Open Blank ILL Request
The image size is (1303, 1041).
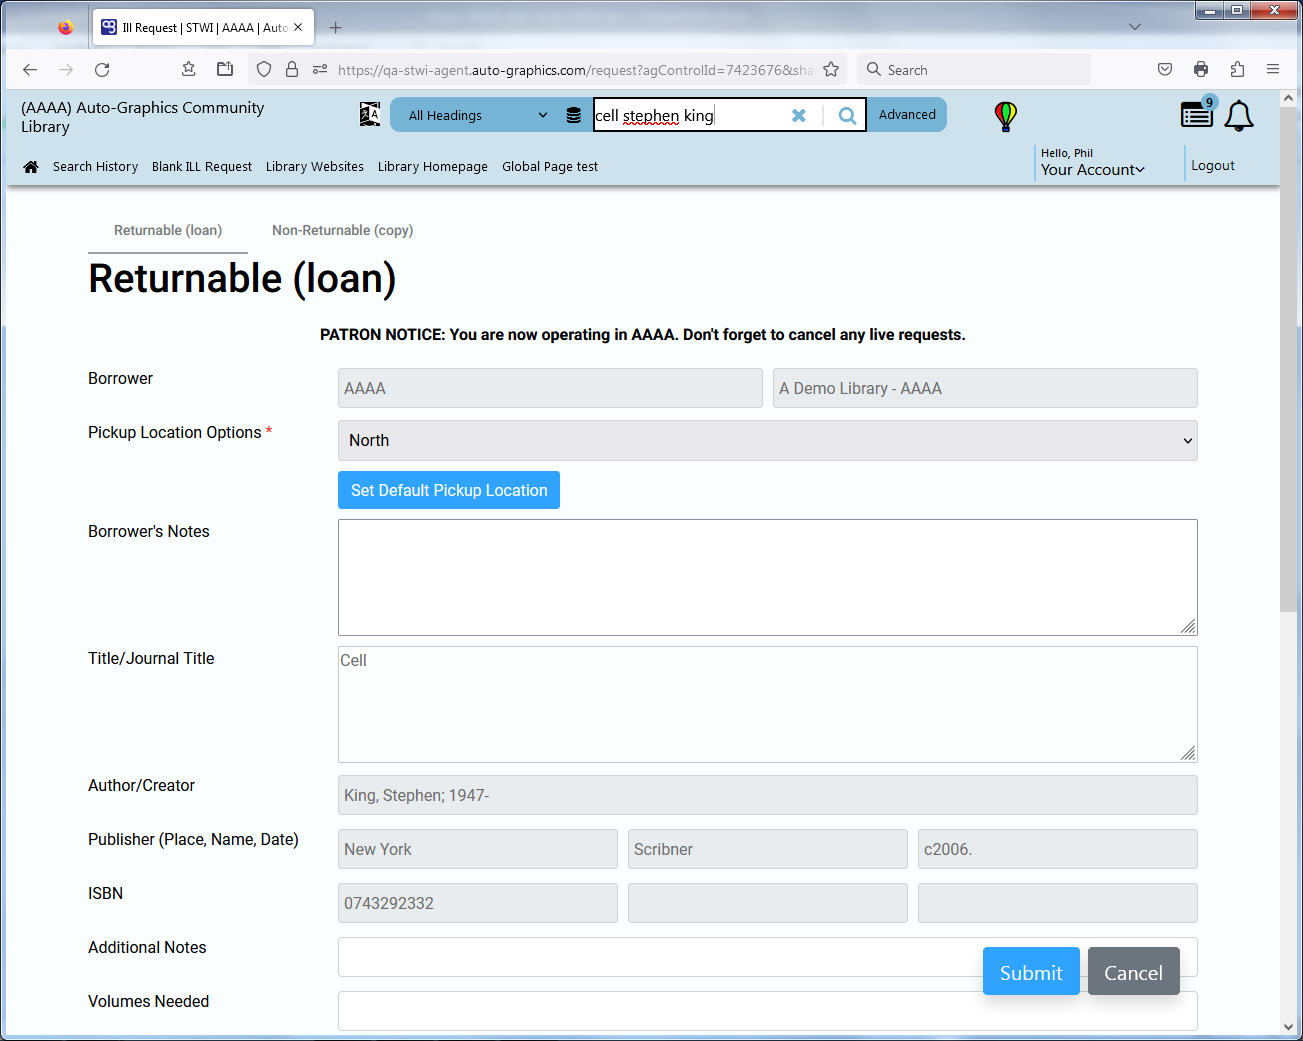click(x=202, y=167)
